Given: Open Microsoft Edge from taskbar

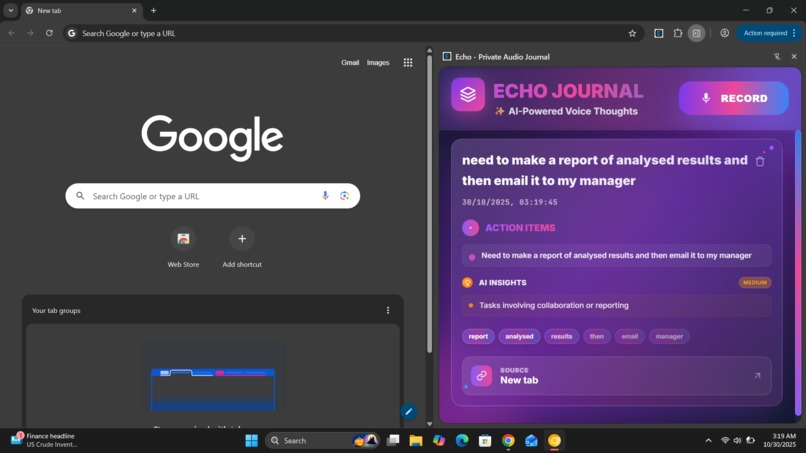Looking at the screenshot, I should coord(462,441).
